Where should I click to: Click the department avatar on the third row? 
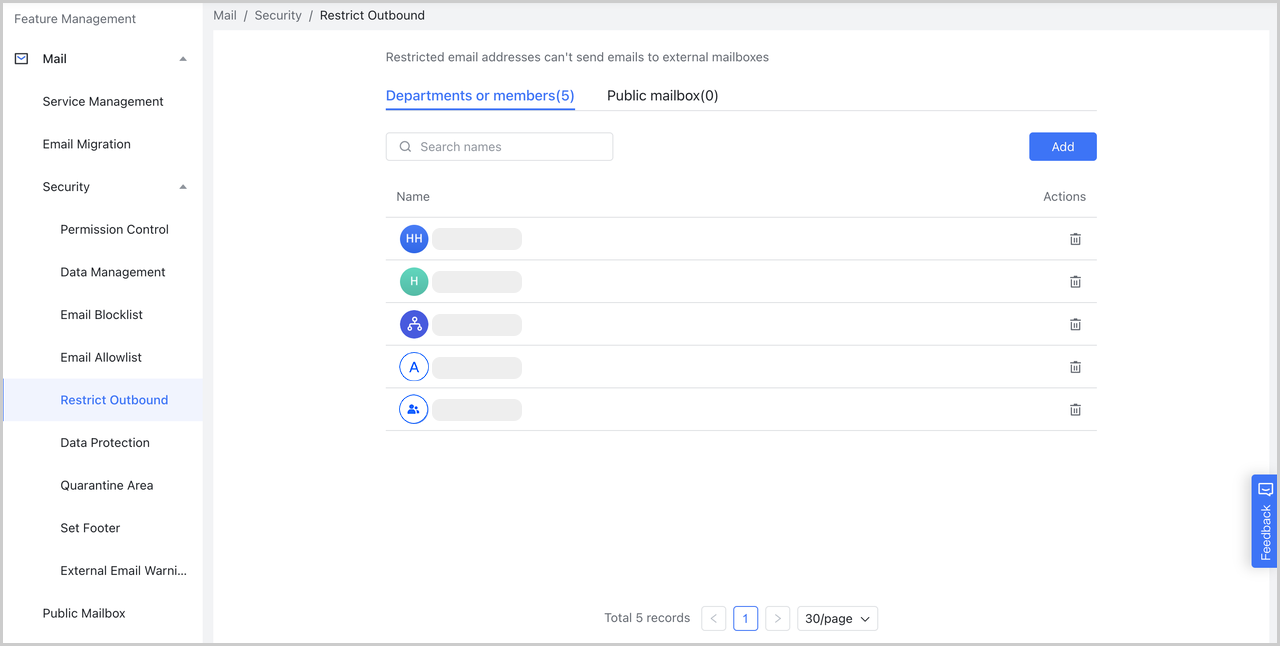pos(414,324)
